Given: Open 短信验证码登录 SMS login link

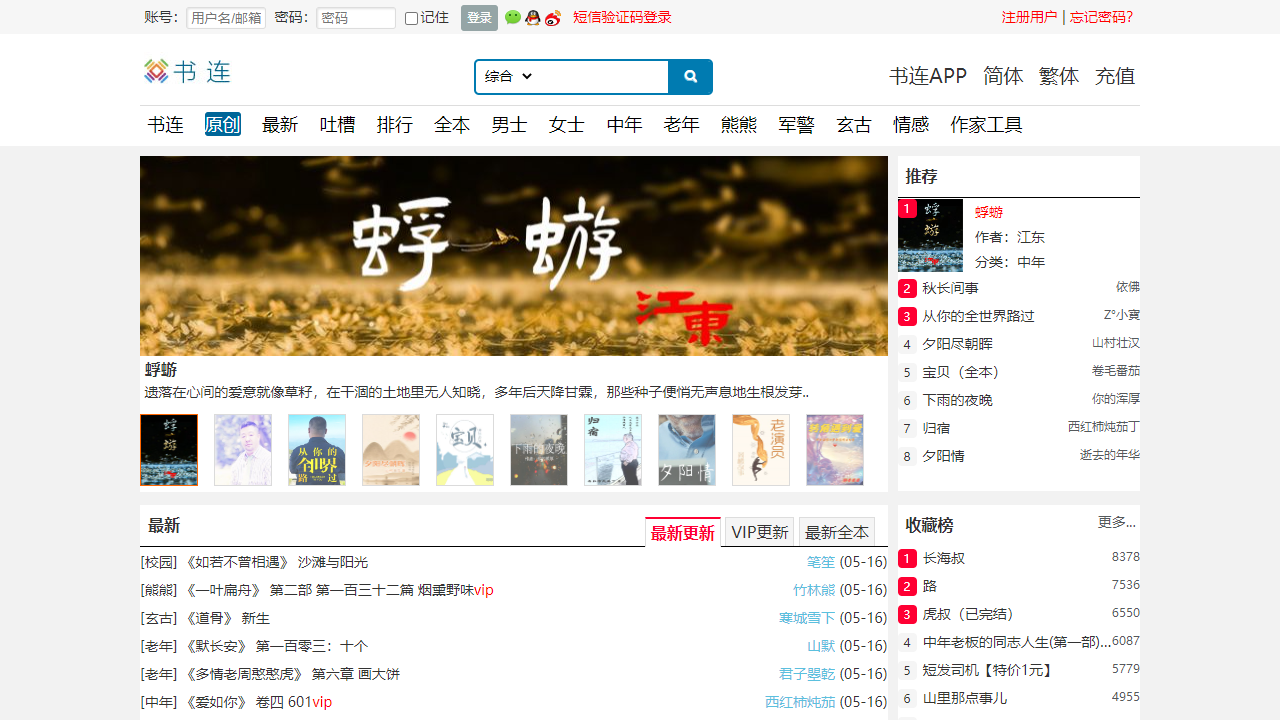Looking at the screenshot, I should click(x=622, y=17).
